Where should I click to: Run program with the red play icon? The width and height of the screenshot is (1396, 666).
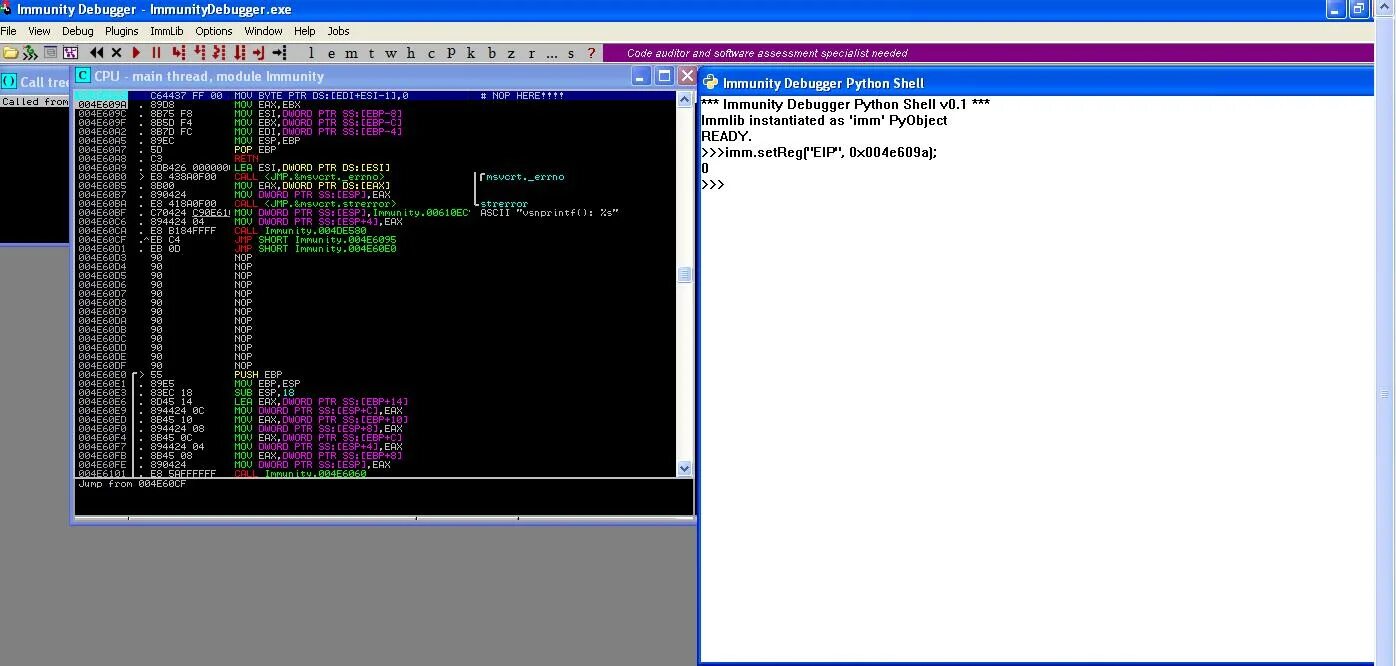pos(137,53)
